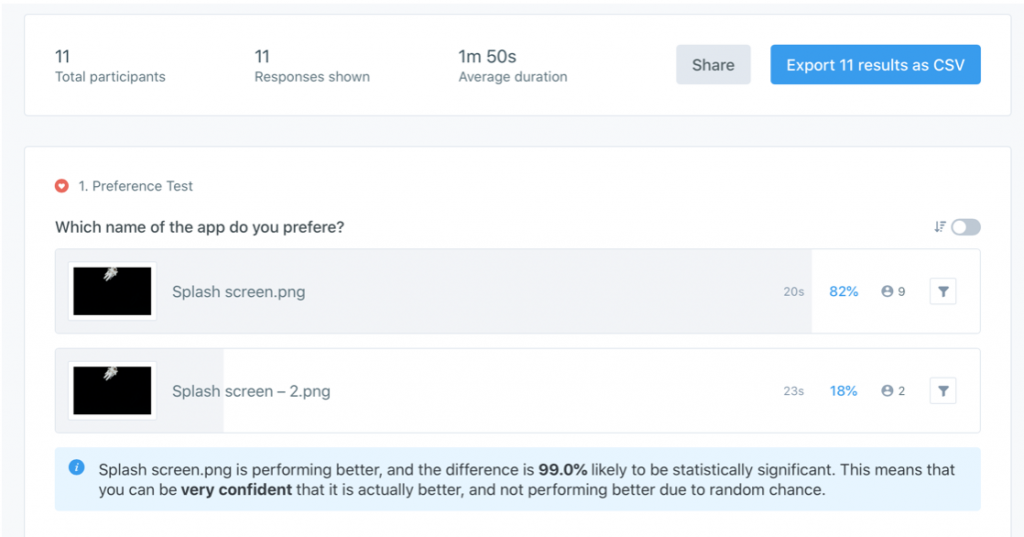Select the Splash screen.png file name
1024x537 pixels.
[x=238, y=292]
